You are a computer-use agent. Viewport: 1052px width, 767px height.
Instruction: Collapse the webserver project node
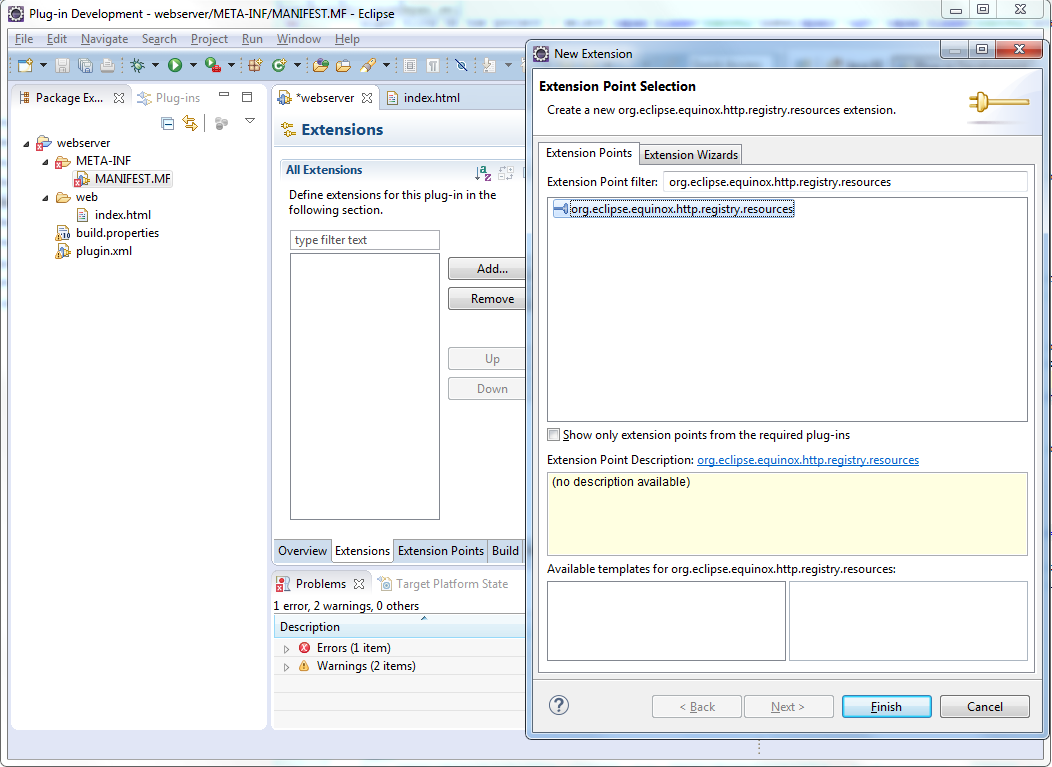coord(26,144)
